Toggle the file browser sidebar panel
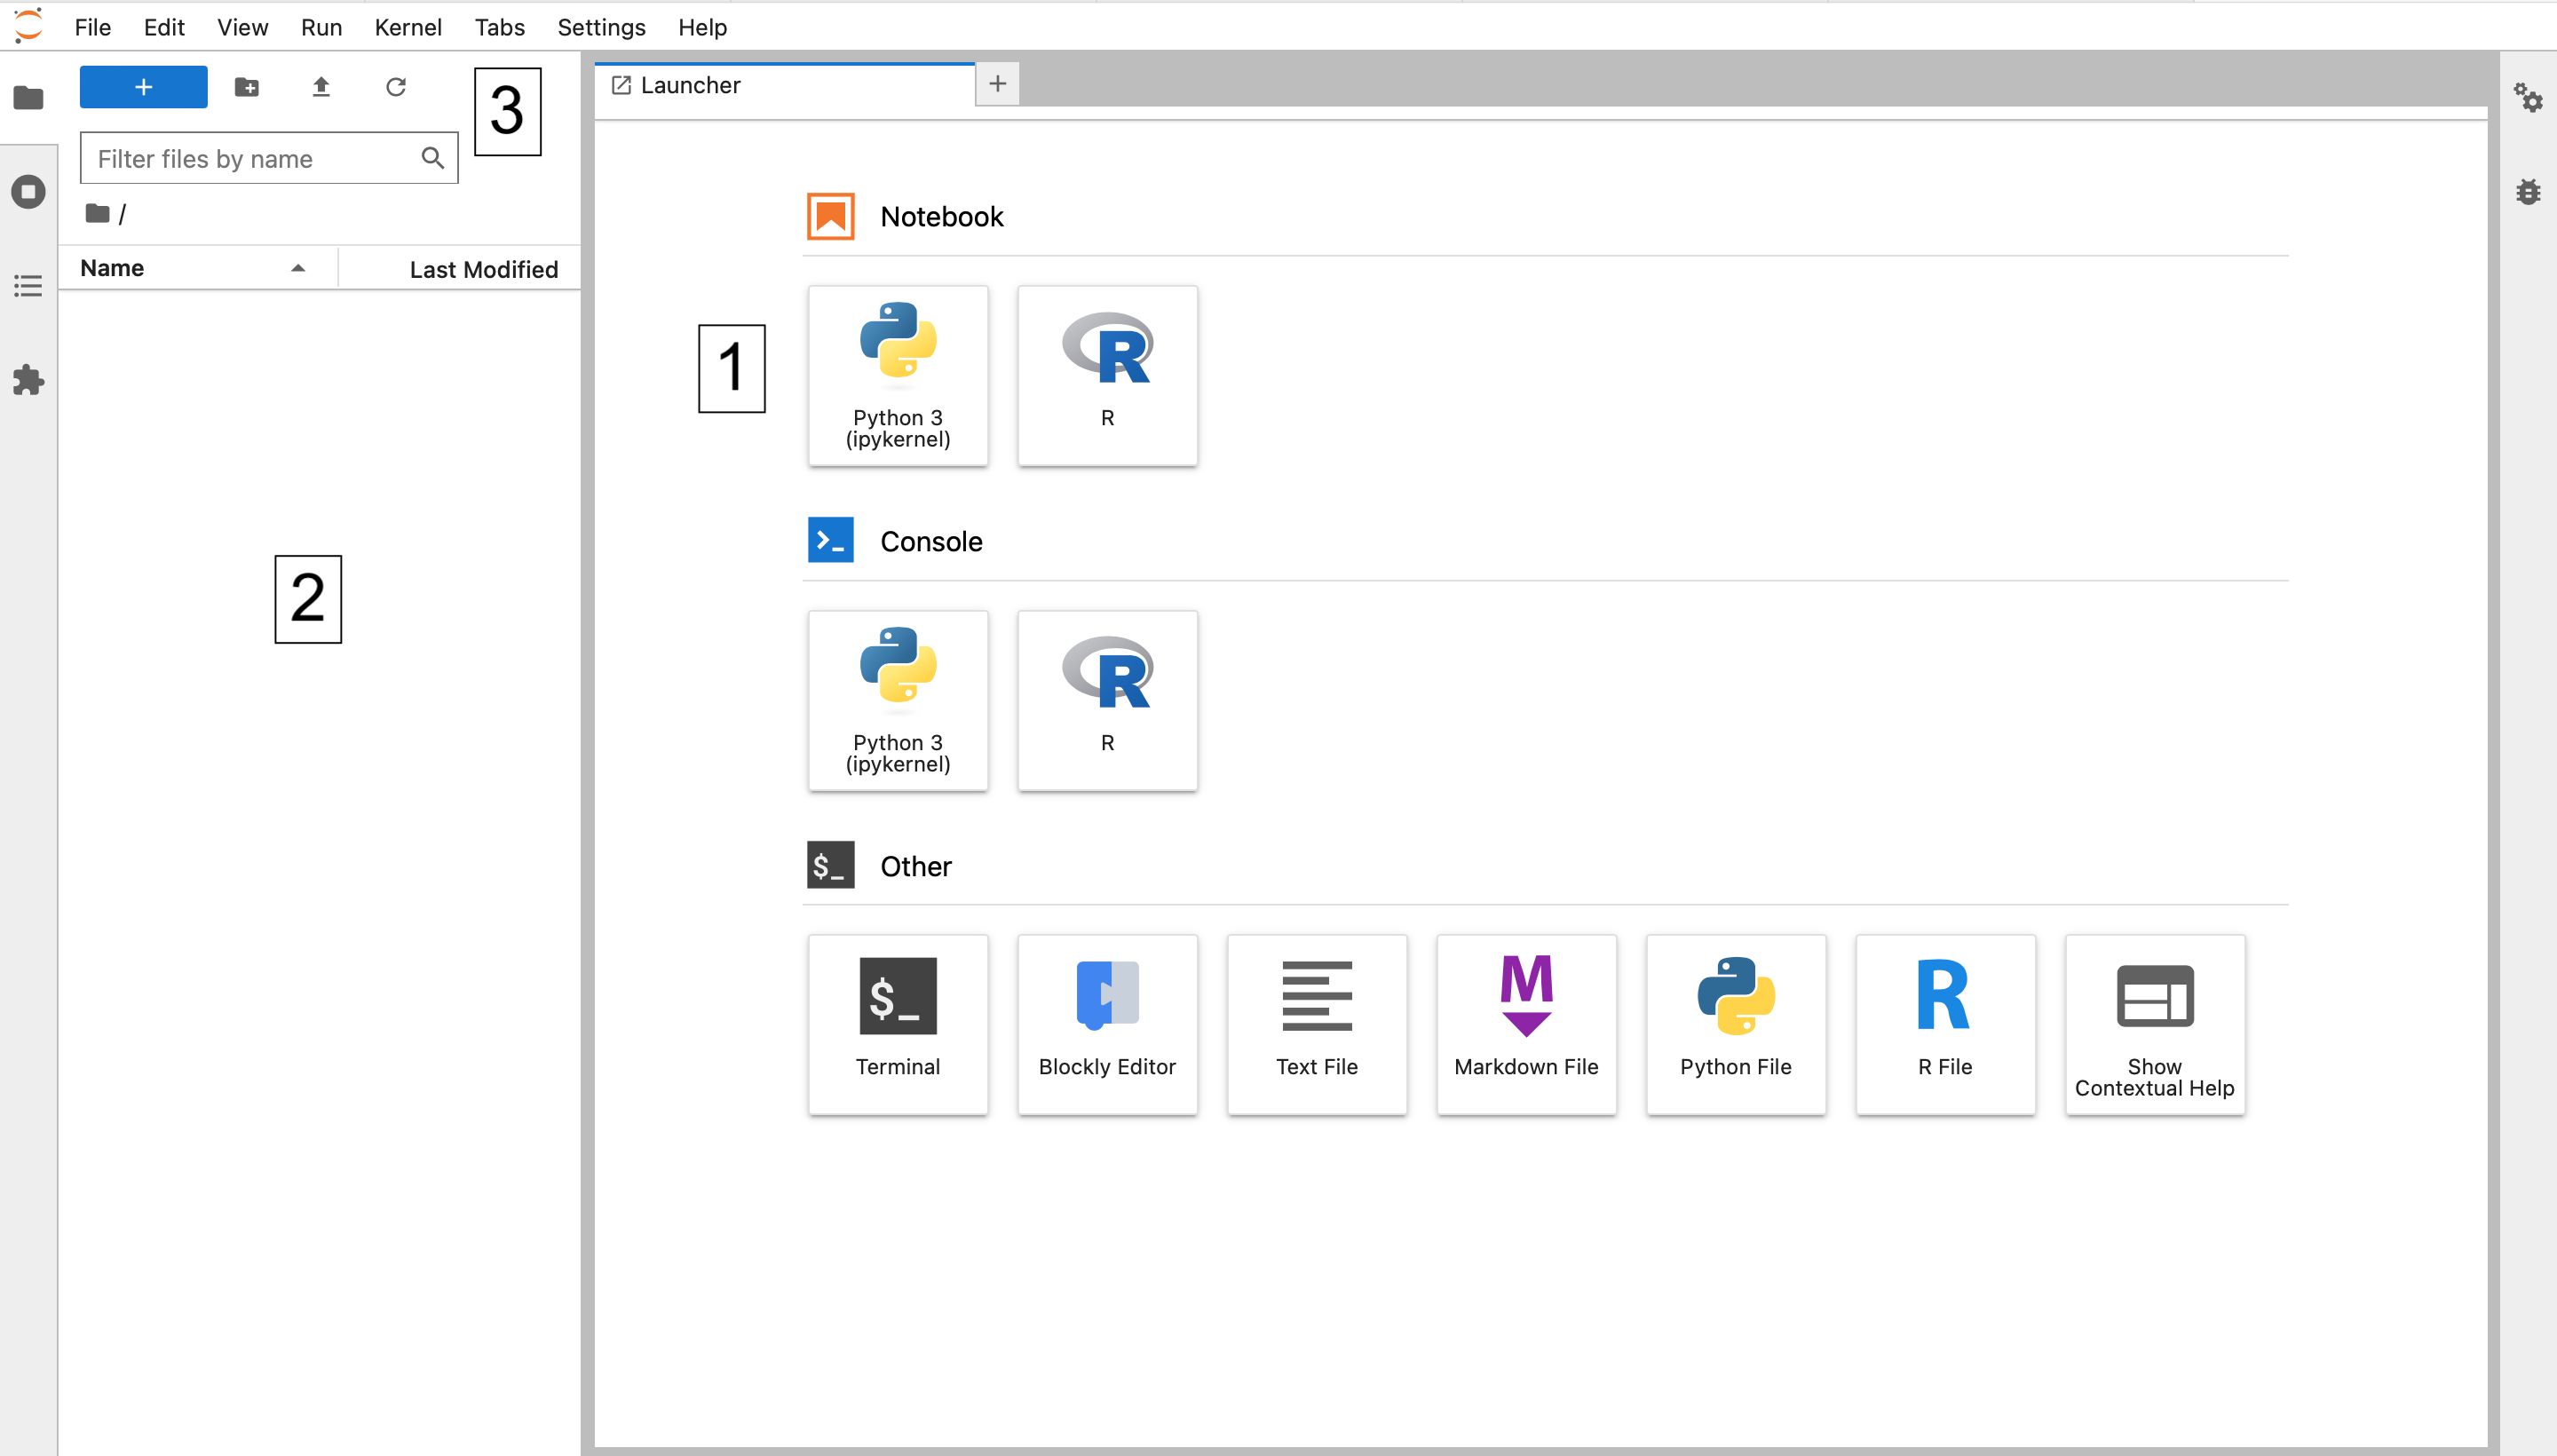The image size is (2557, 1456). (x=27, y=97)
